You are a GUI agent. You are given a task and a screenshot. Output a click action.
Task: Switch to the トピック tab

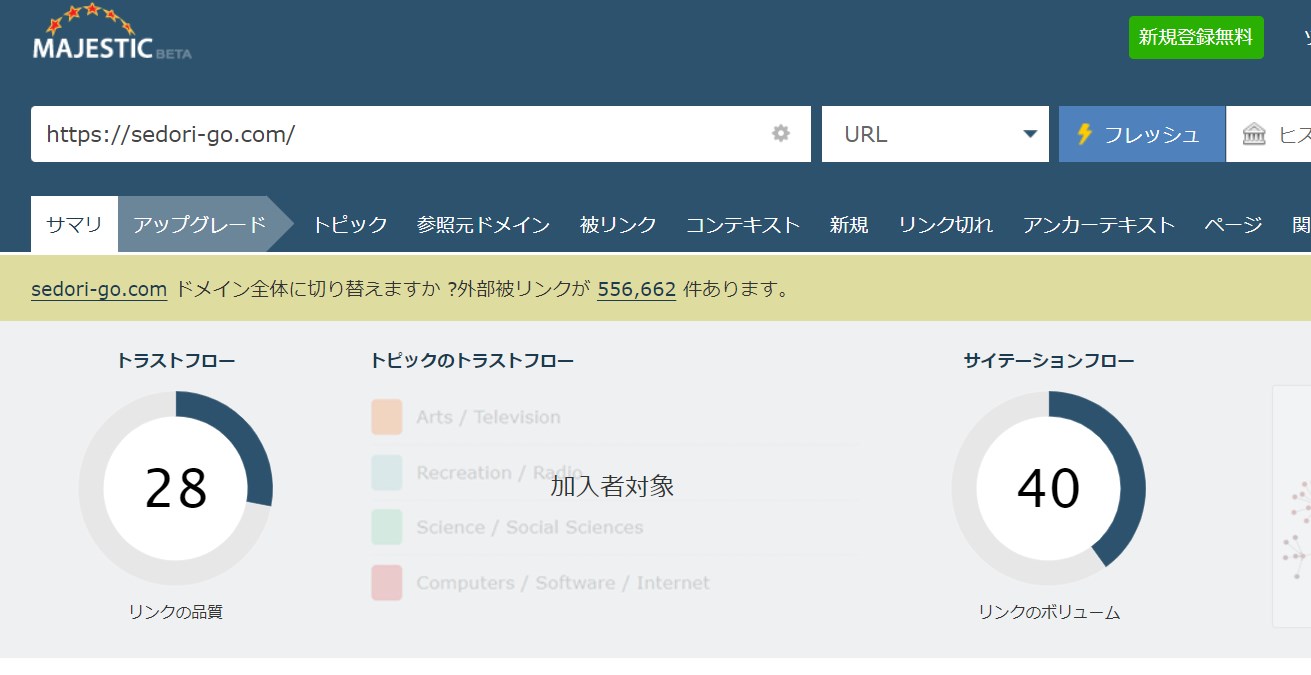pyautogui.click(x=349, y=224)
